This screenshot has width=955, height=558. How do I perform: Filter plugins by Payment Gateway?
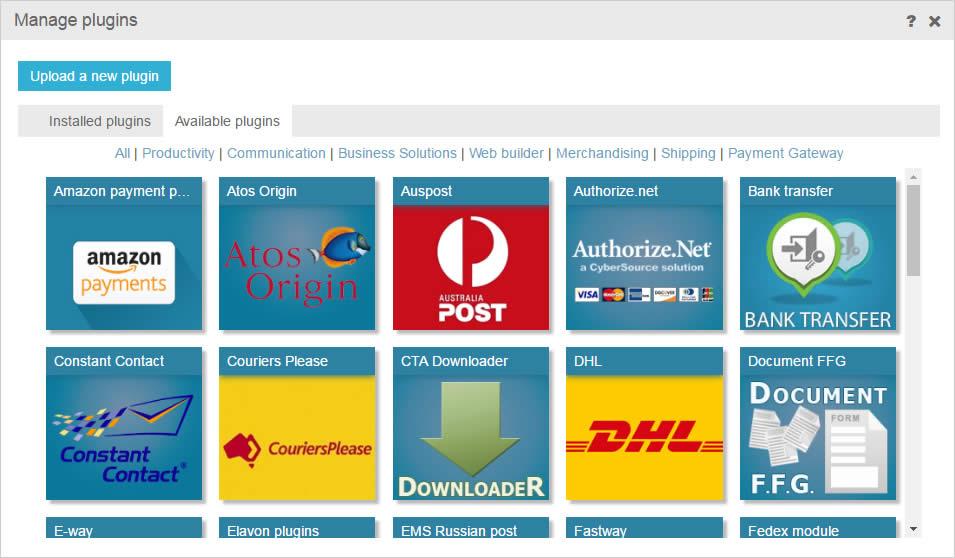click(785, 153)
